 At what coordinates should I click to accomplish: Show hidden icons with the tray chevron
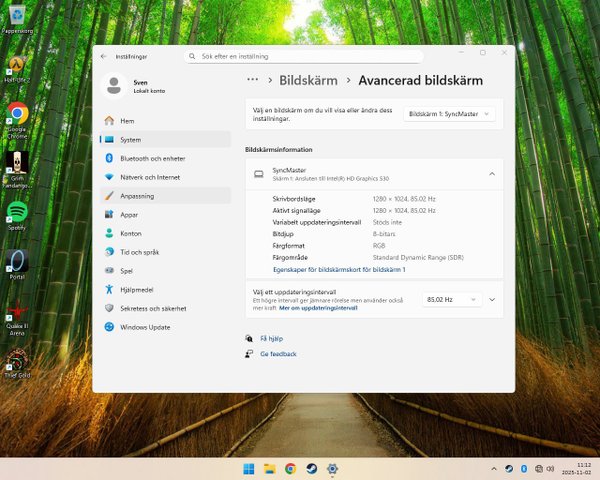pos(494,468)
